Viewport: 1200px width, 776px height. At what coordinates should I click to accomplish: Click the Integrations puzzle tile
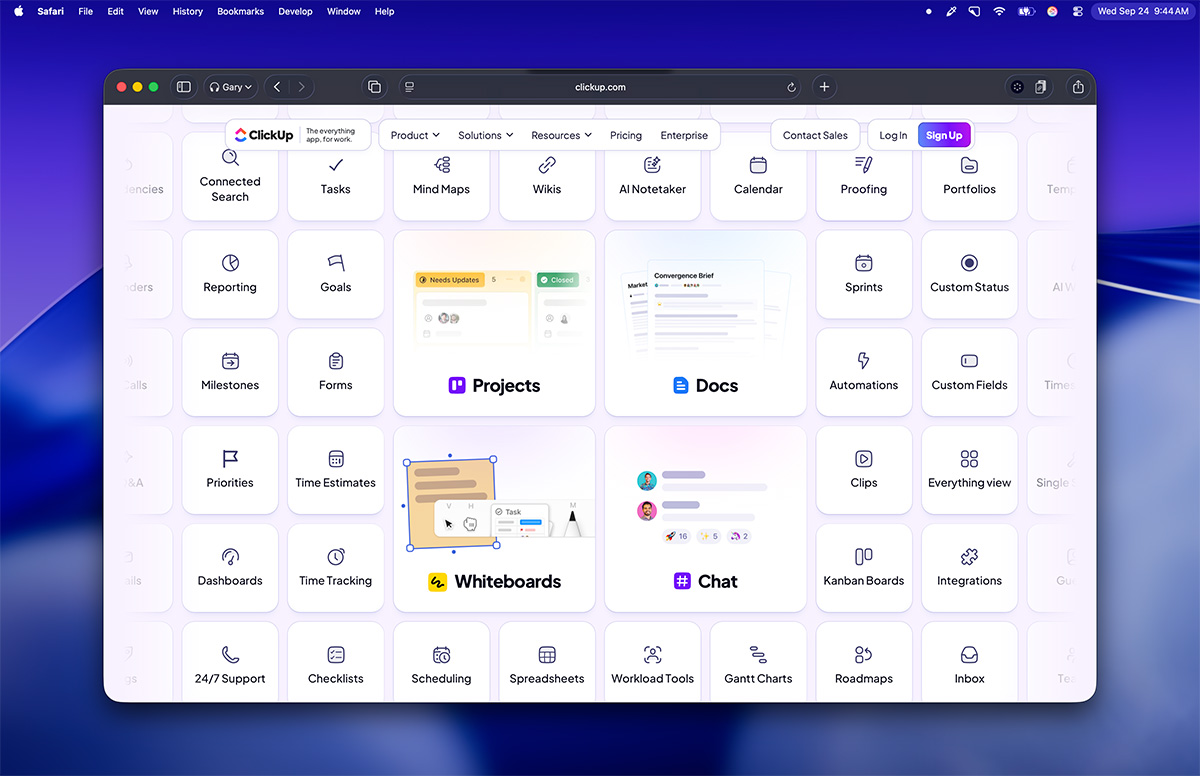(x=970, y=568)
